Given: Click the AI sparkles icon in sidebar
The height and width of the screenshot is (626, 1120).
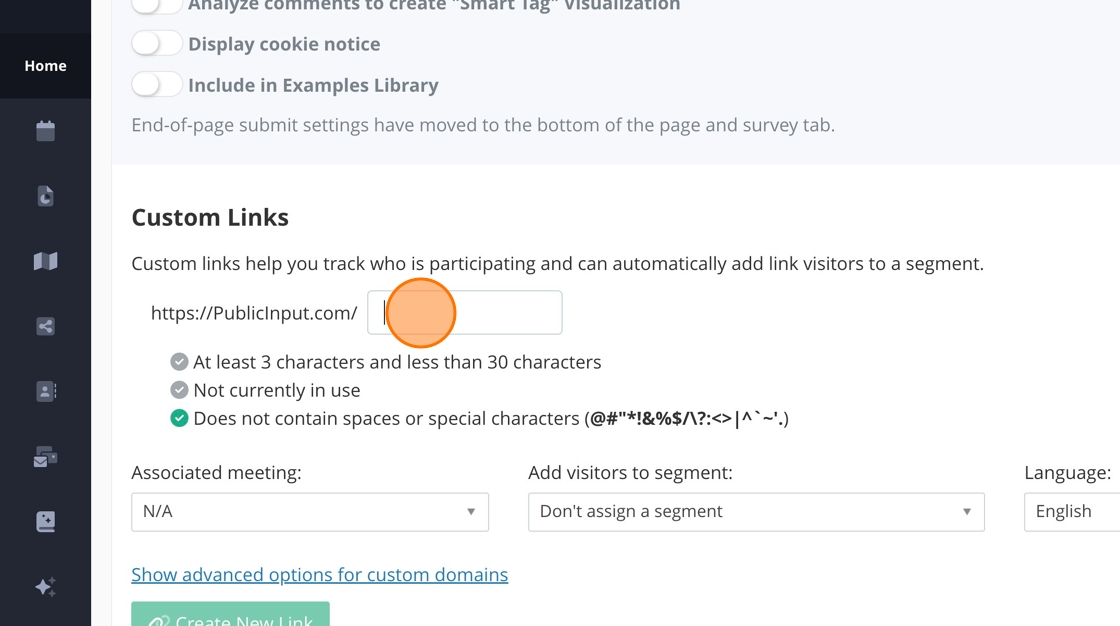Looking at the screenshot, I should pos(45,587).
